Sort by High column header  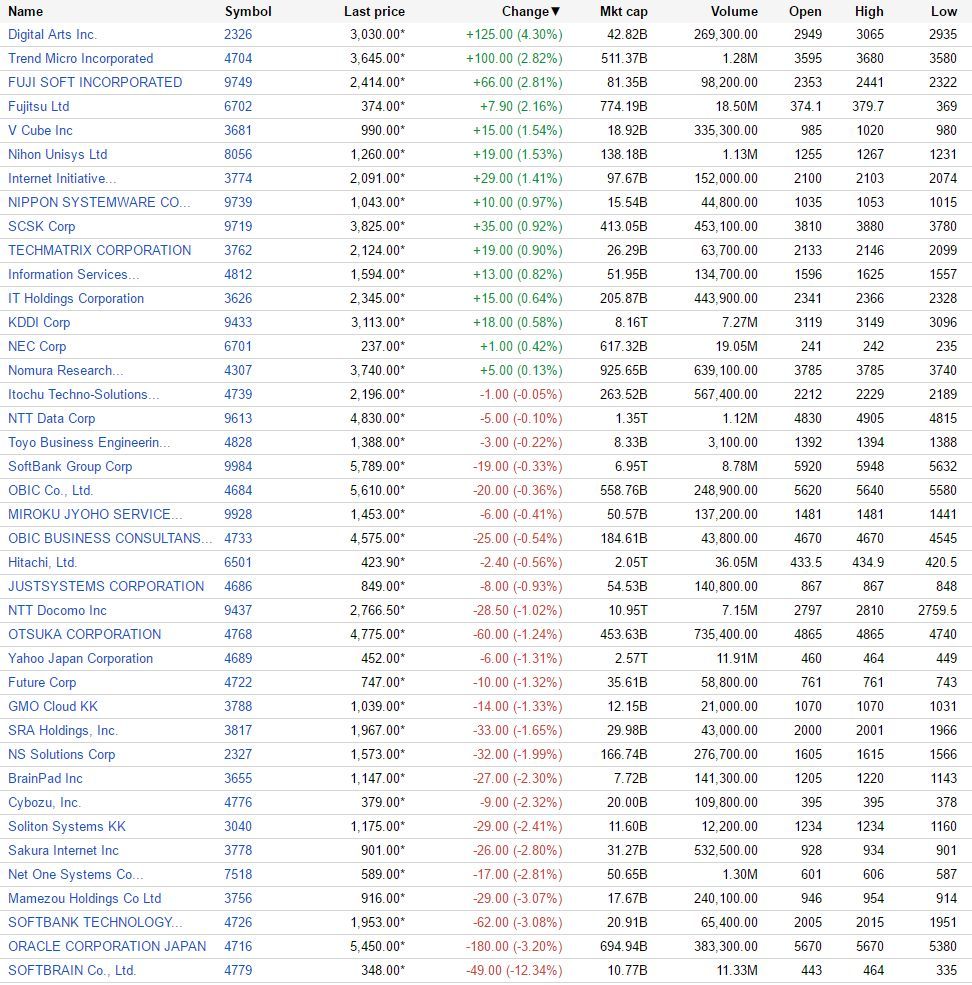point(869,11)
